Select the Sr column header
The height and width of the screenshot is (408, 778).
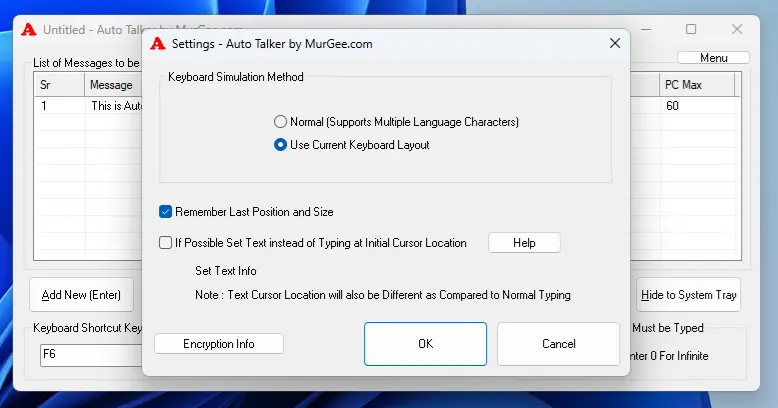60,85
